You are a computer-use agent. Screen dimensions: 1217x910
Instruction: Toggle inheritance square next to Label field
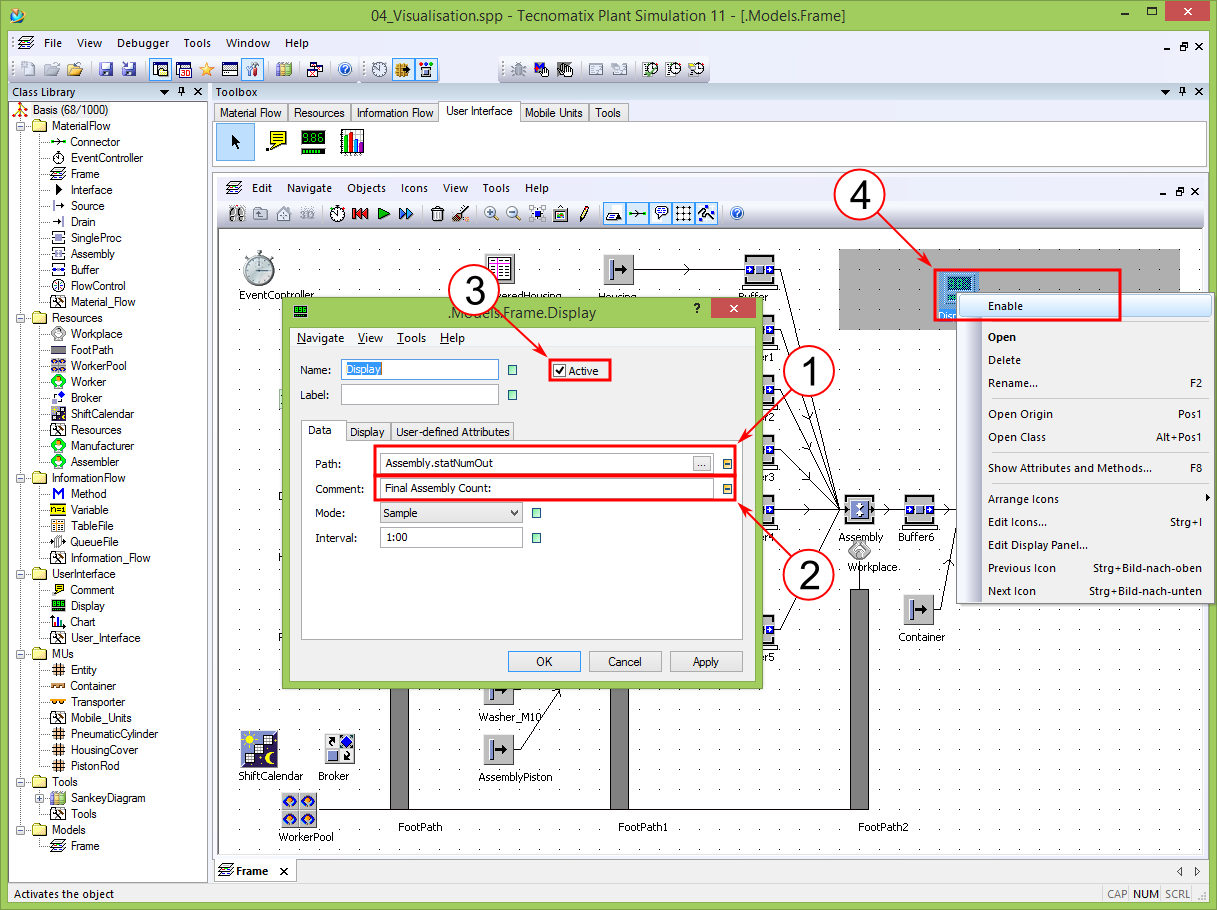click(513, 395)
